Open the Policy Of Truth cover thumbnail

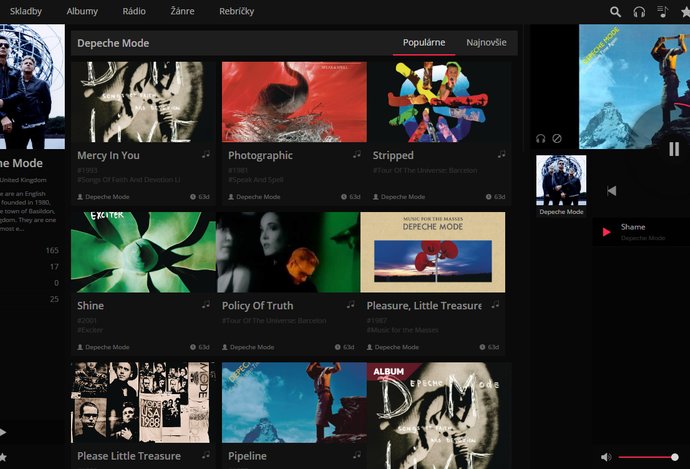tap(288, 252)
